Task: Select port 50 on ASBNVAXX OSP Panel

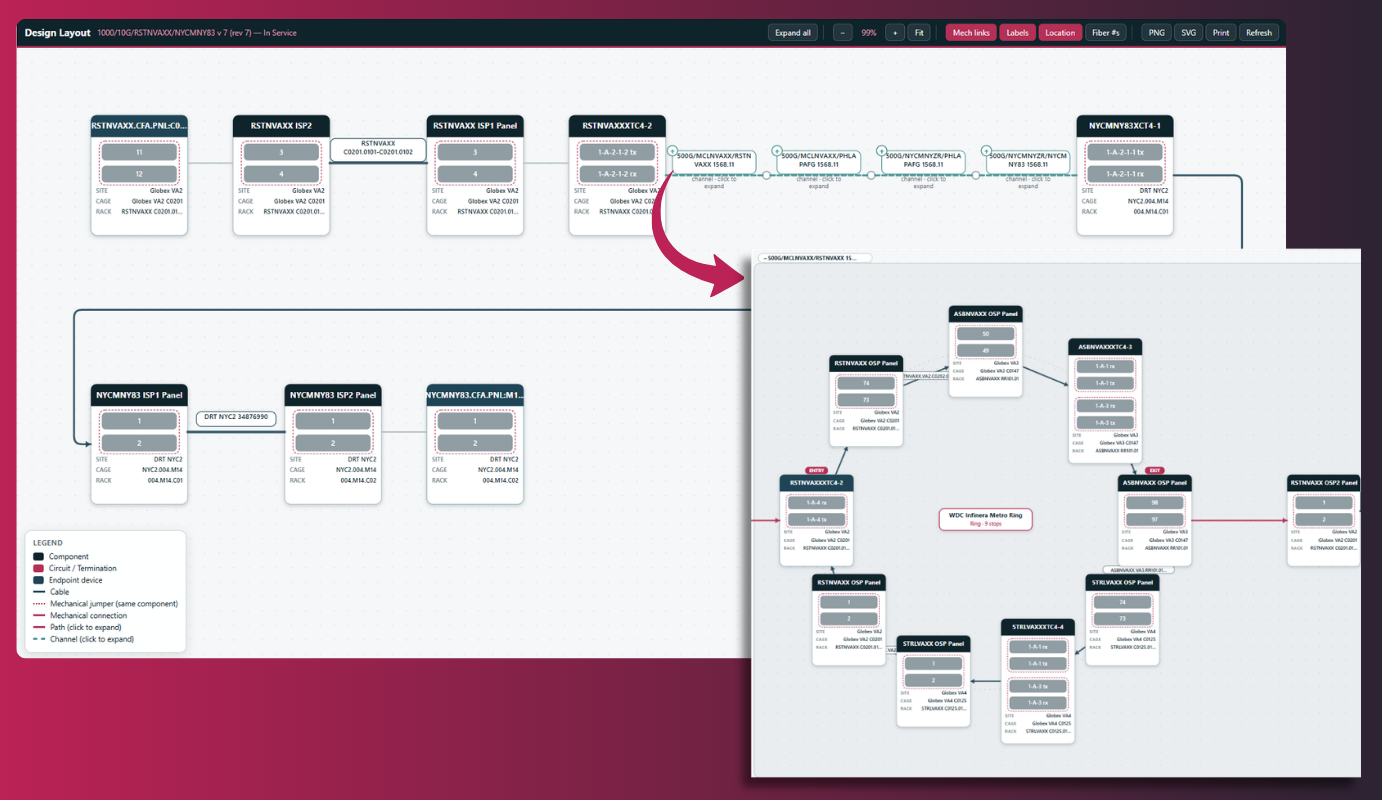Action: pos(985,334)
